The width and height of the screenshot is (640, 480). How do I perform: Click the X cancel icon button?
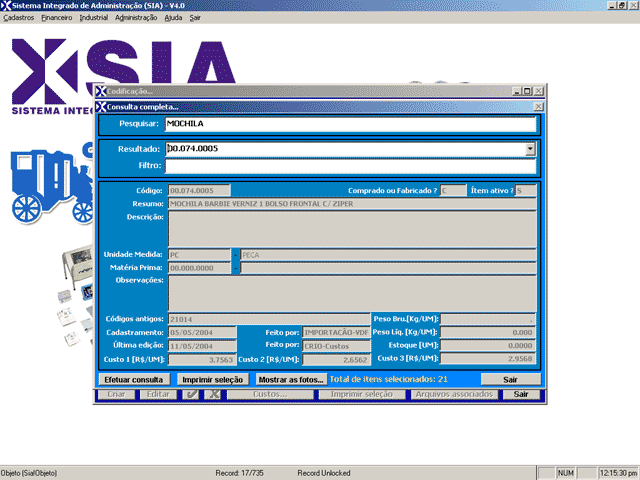[212, 395]
